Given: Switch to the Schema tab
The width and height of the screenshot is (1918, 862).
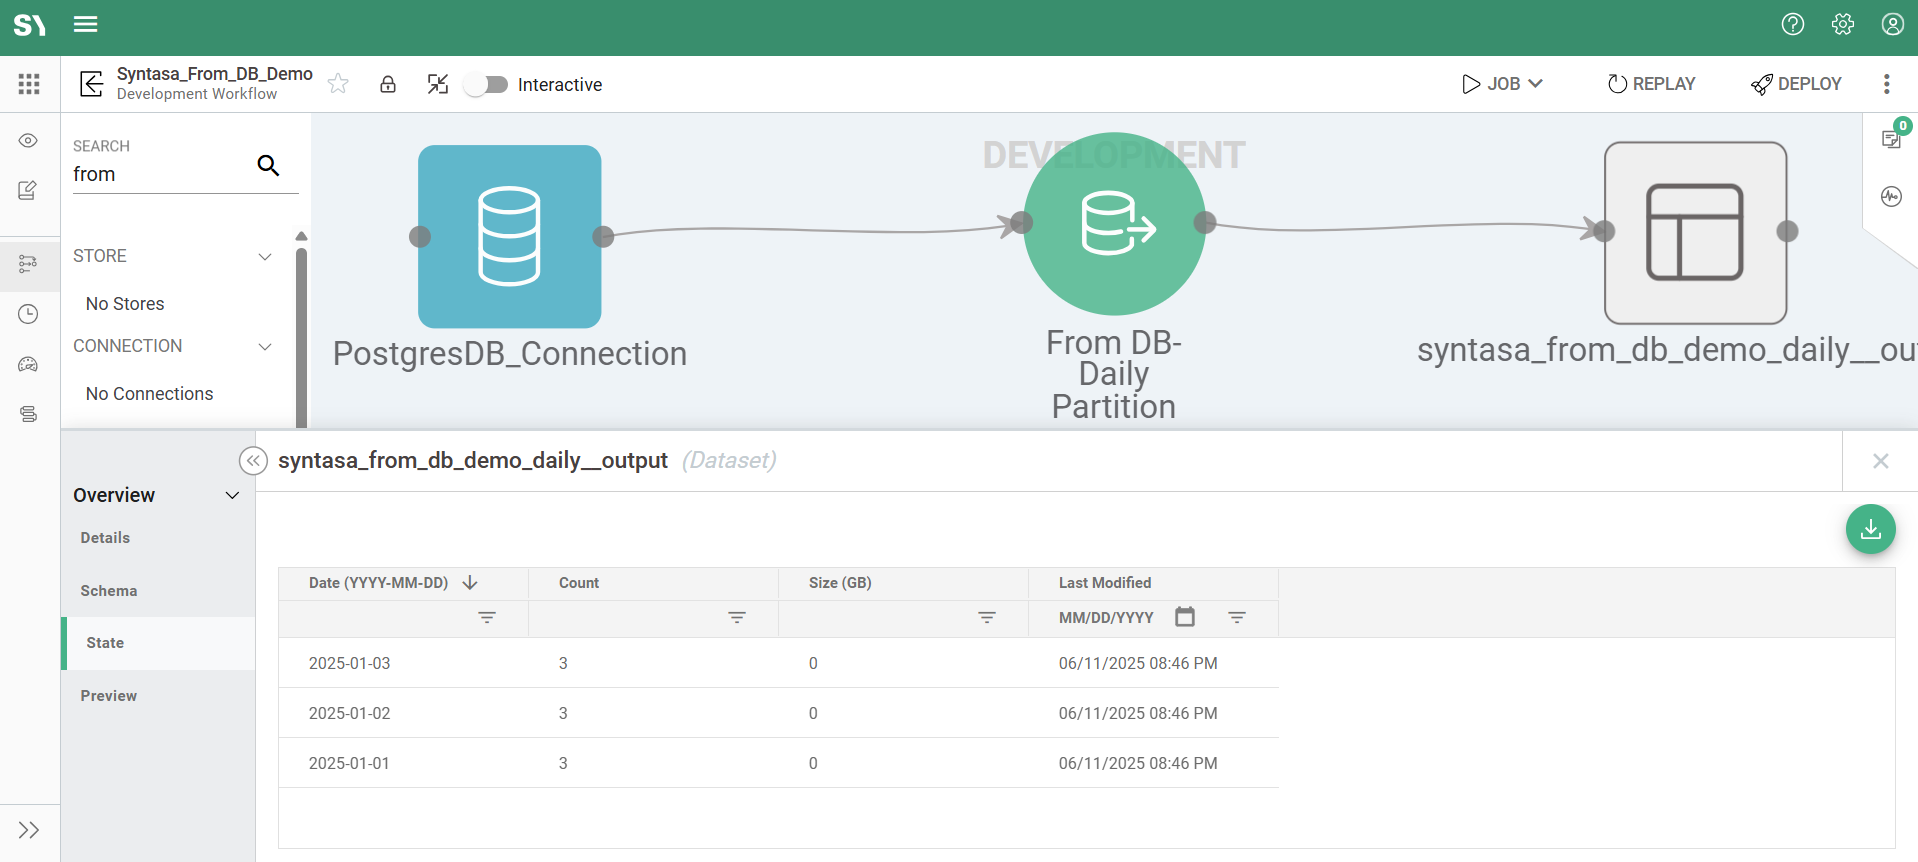Looking at the screenshot, I should [x=109, y=591].
